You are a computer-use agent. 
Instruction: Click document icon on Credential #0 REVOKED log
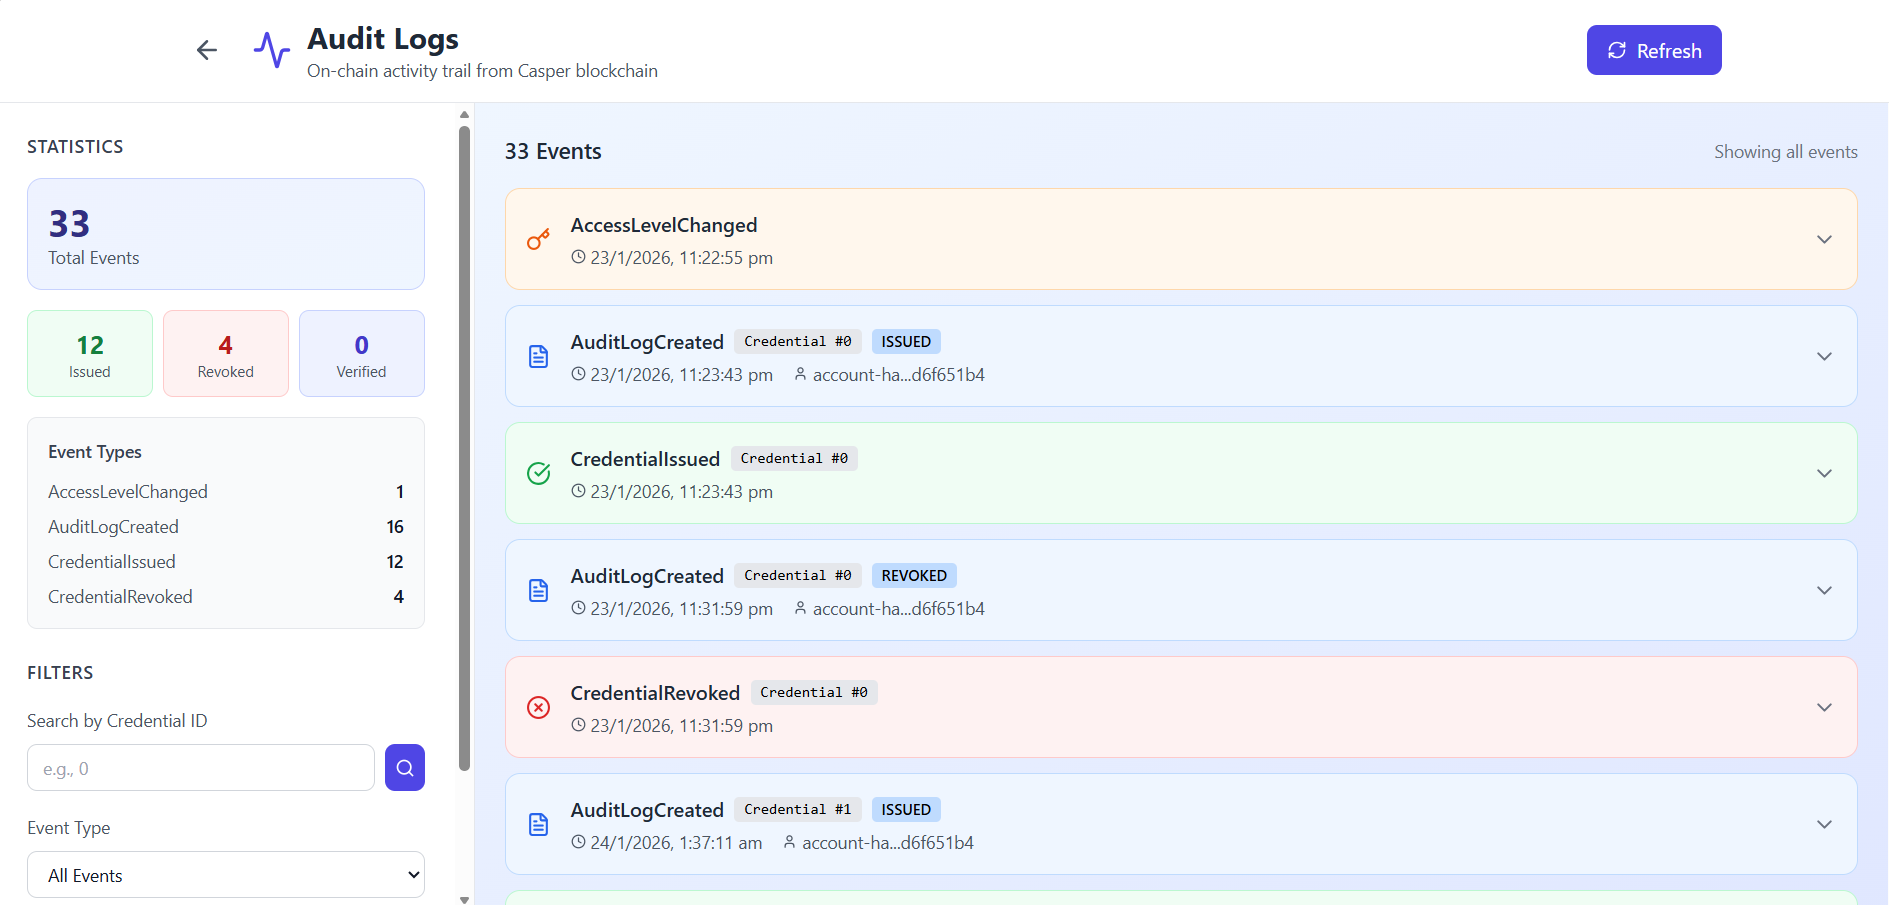click(x=538, y=591)
